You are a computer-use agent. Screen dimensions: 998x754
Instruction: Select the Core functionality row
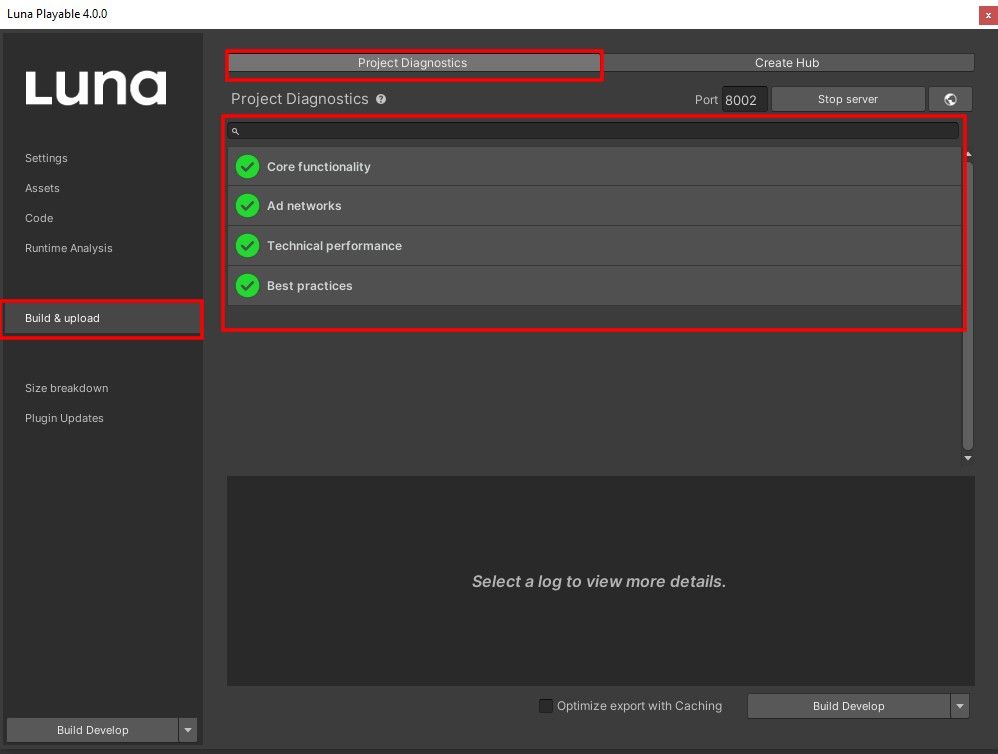pyautogui.click(x=594, y=167)
